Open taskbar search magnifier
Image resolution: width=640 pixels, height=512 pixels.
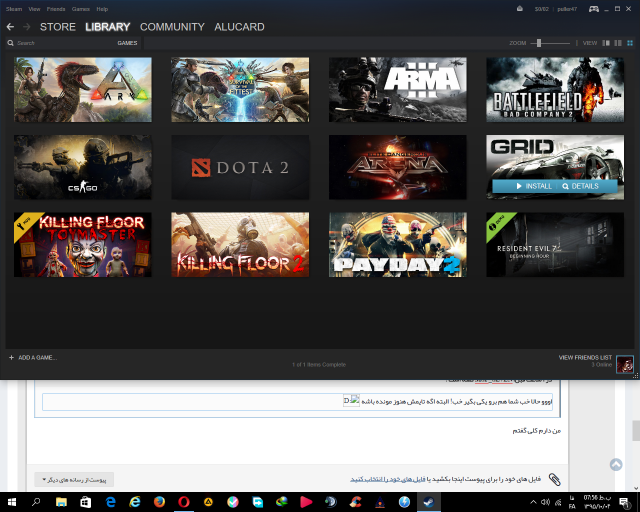tap(36, 502)
